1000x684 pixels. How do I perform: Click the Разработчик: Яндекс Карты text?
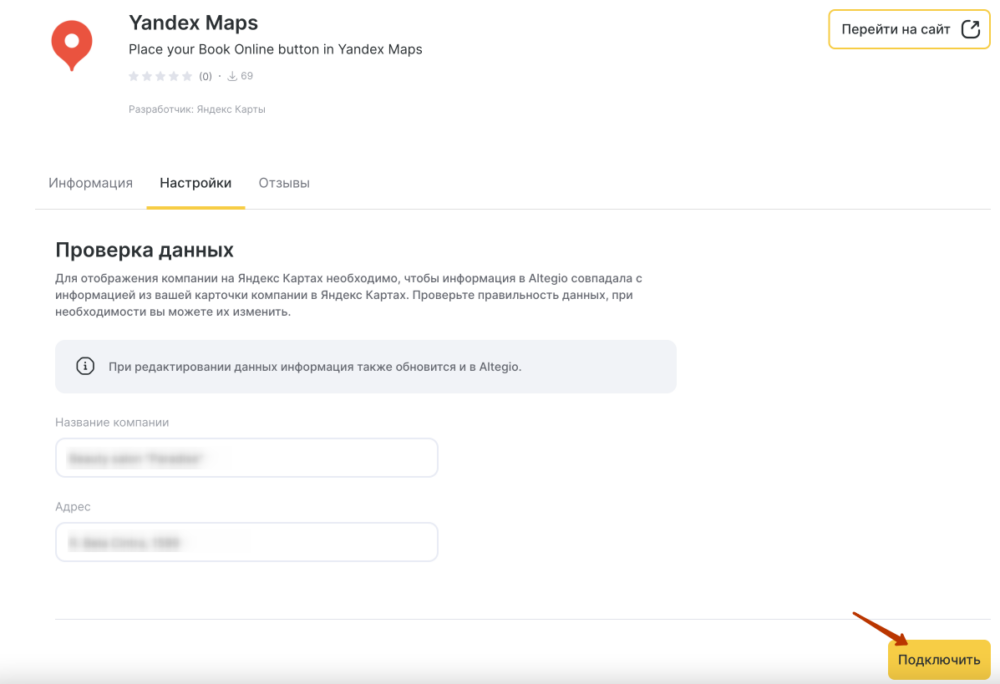(x=197, y=109)
